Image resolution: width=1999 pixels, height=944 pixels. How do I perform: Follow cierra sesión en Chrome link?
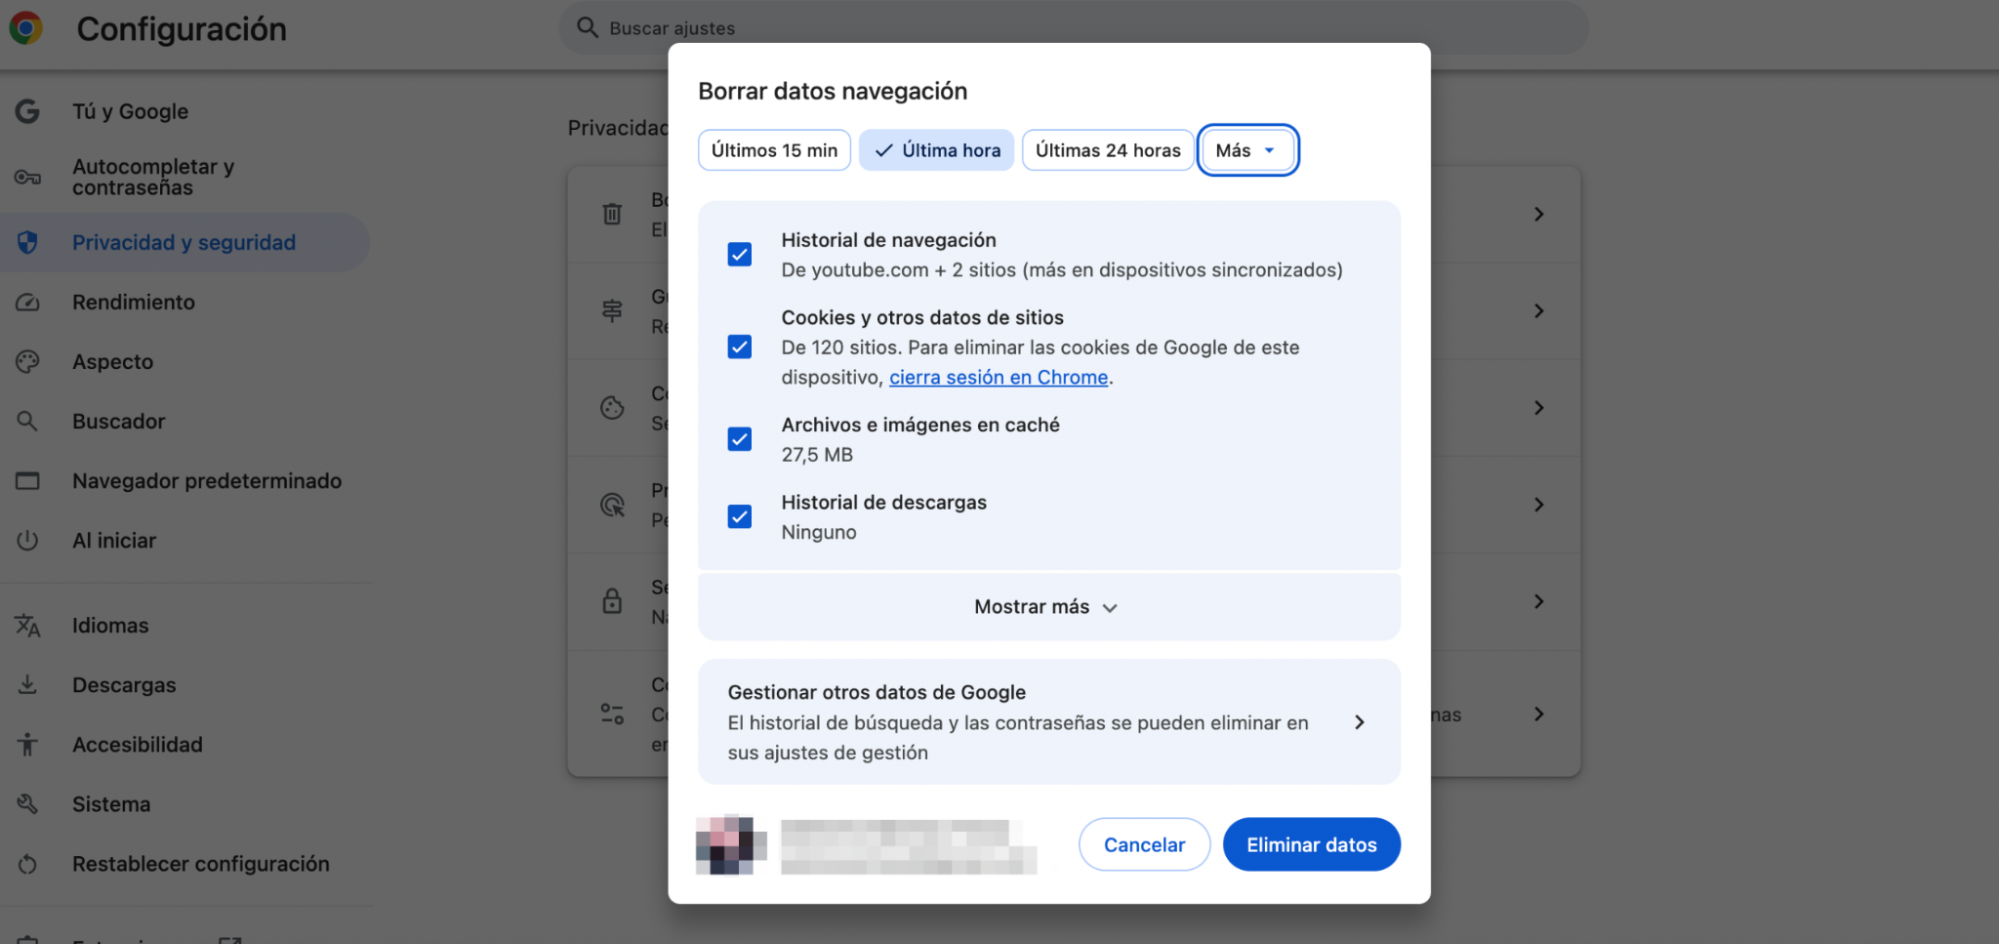point(998,377)
